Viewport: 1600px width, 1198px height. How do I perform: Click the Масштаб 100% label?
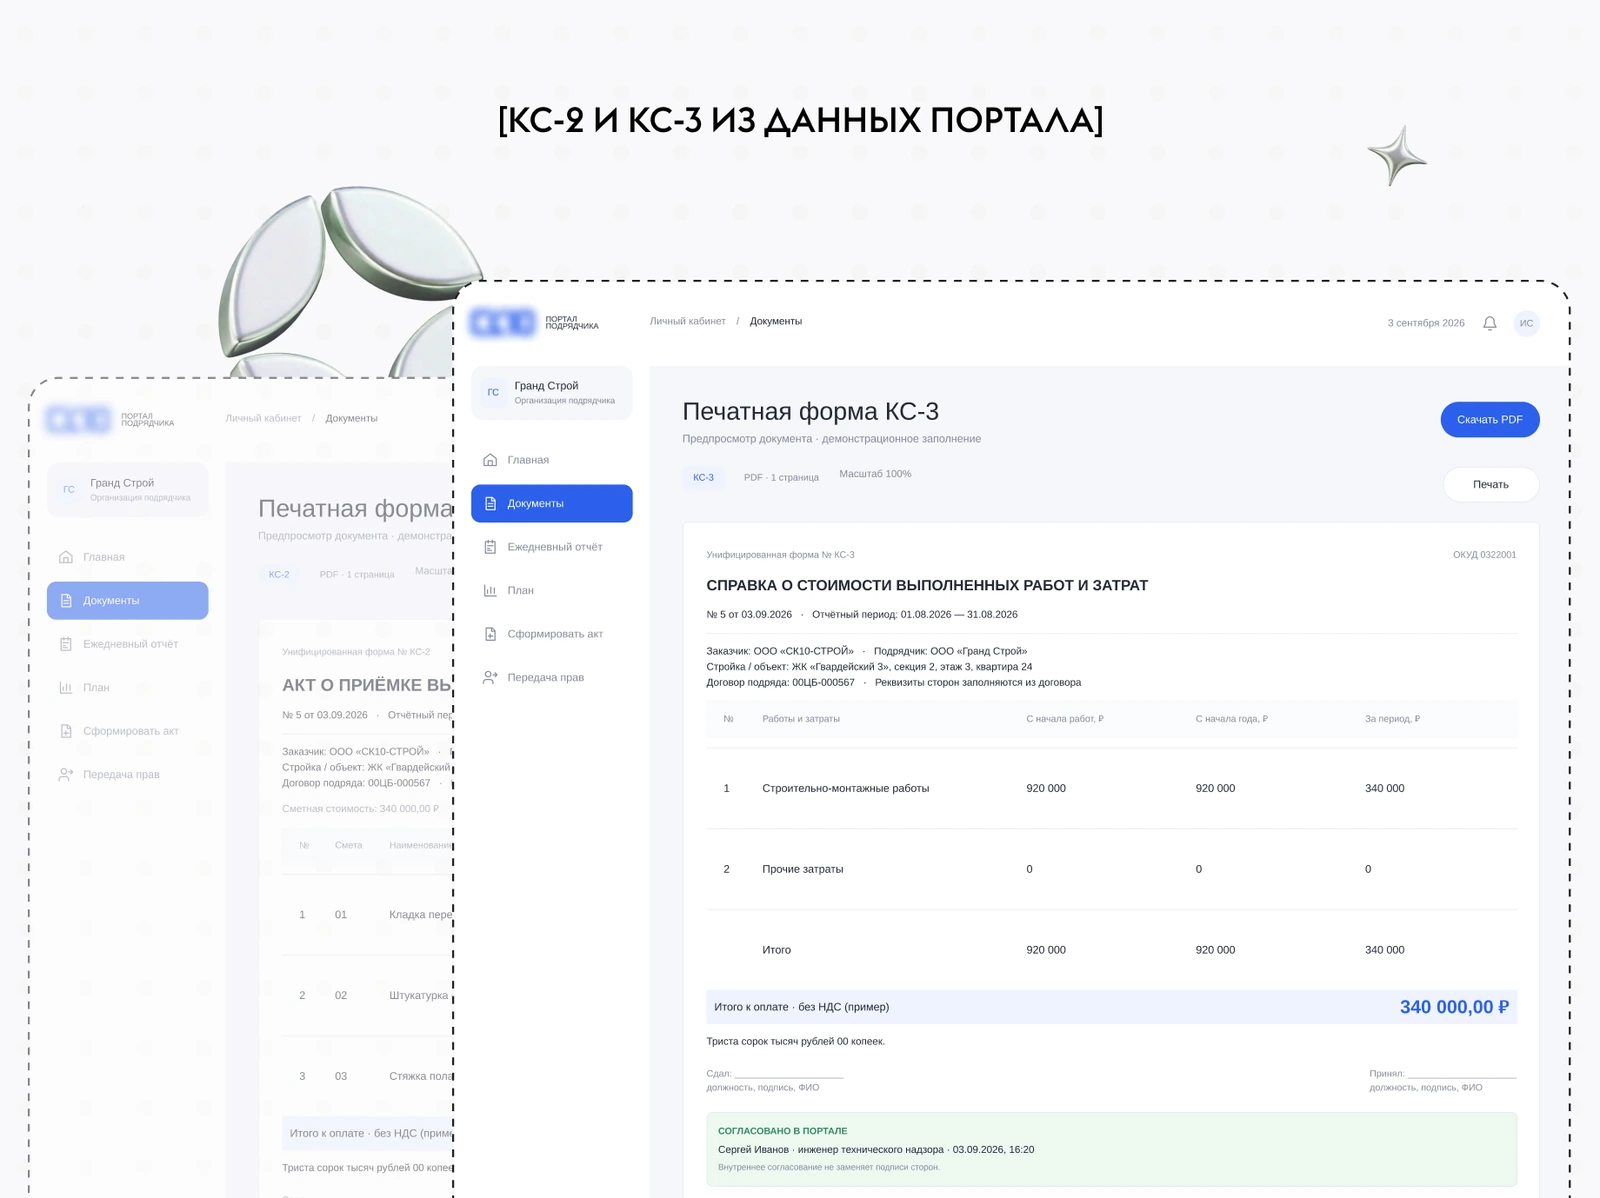(875, 474)
